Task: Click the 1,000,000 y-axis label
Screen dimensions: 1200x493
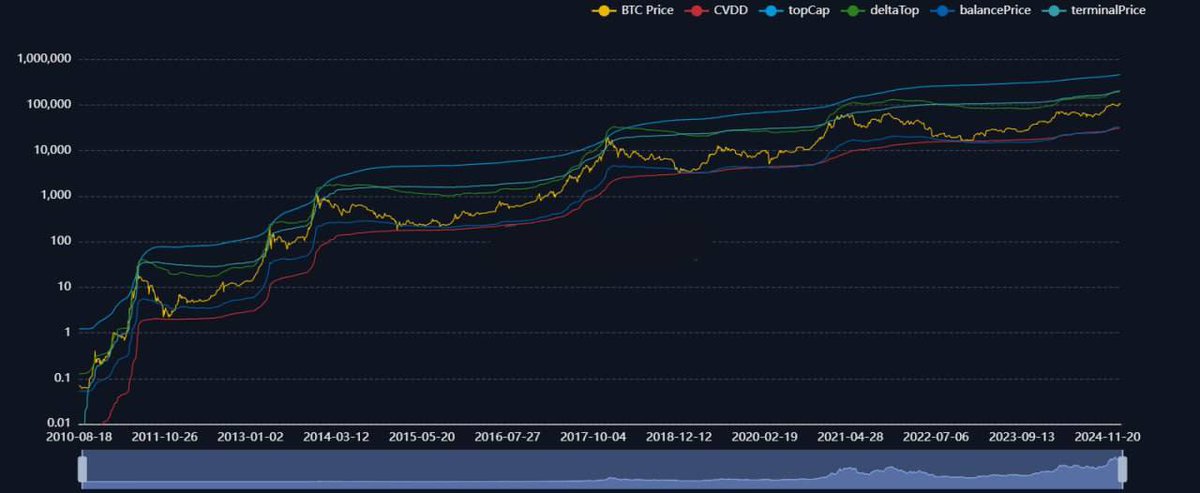Action: [x=44, y=58]
